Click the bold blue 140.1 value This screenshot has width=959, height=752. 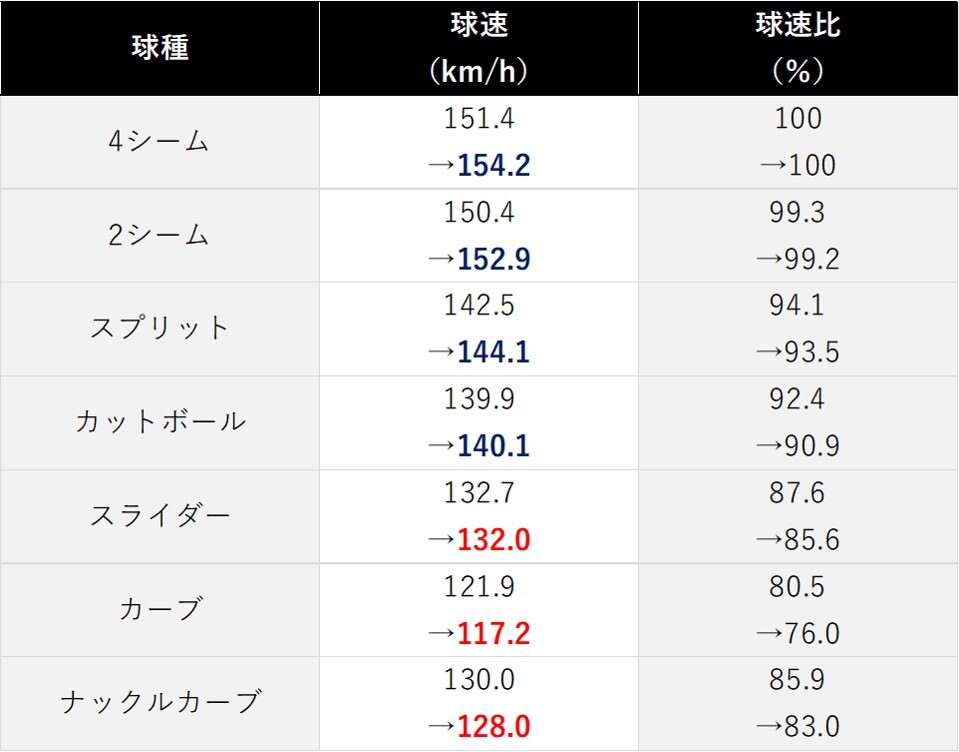[x=494, y=446]
